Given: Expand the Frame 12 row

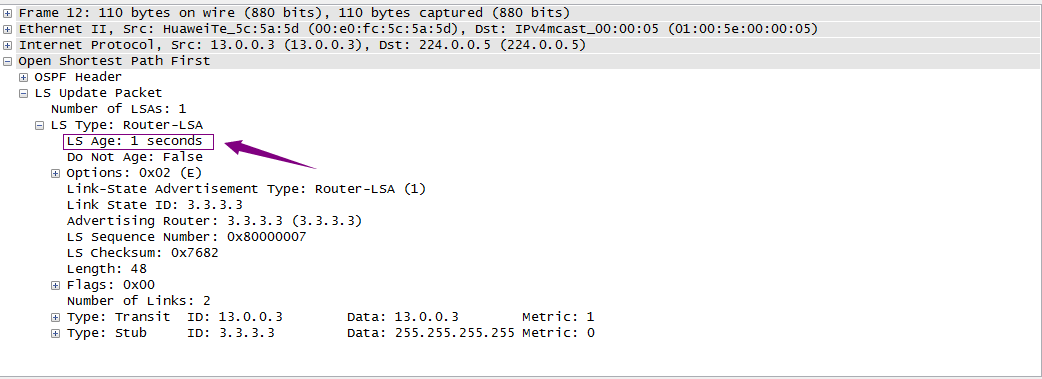Looking at the screenshot, I should click(x=7, y=13).
